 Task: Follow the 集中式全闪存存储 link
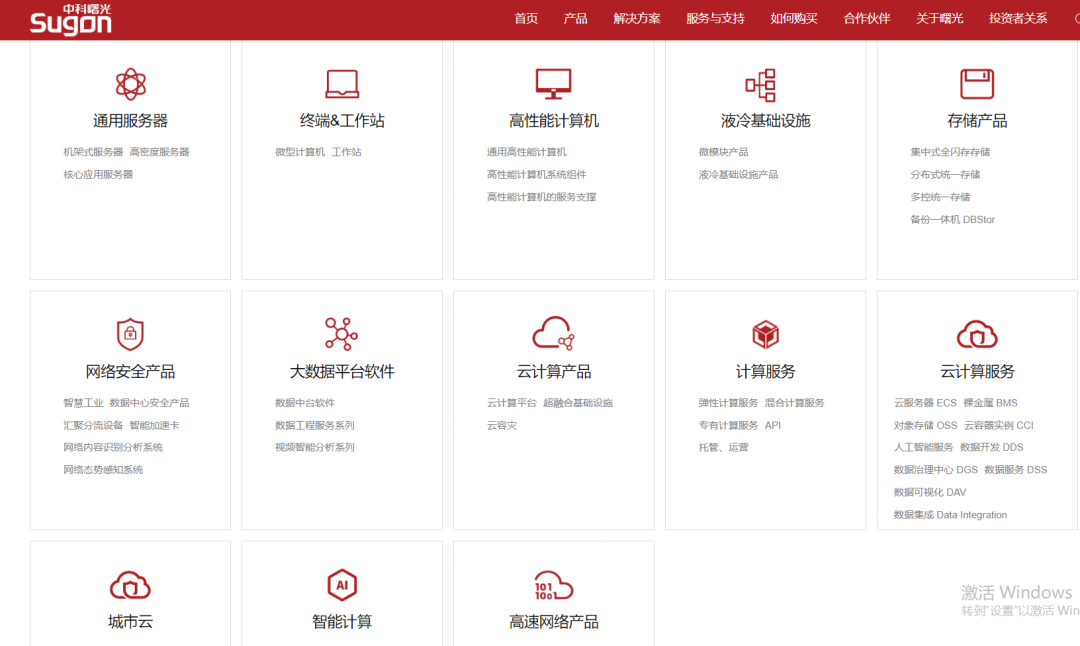click(950, 152)
